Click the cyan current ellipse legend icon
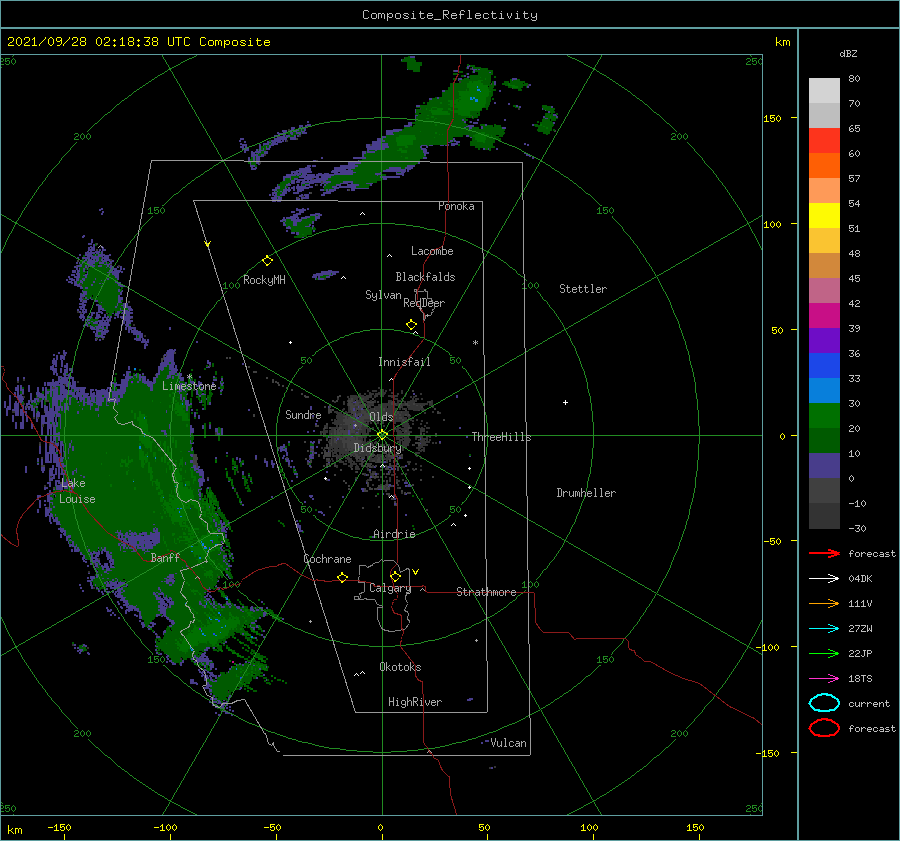 [x=824, y=703]
